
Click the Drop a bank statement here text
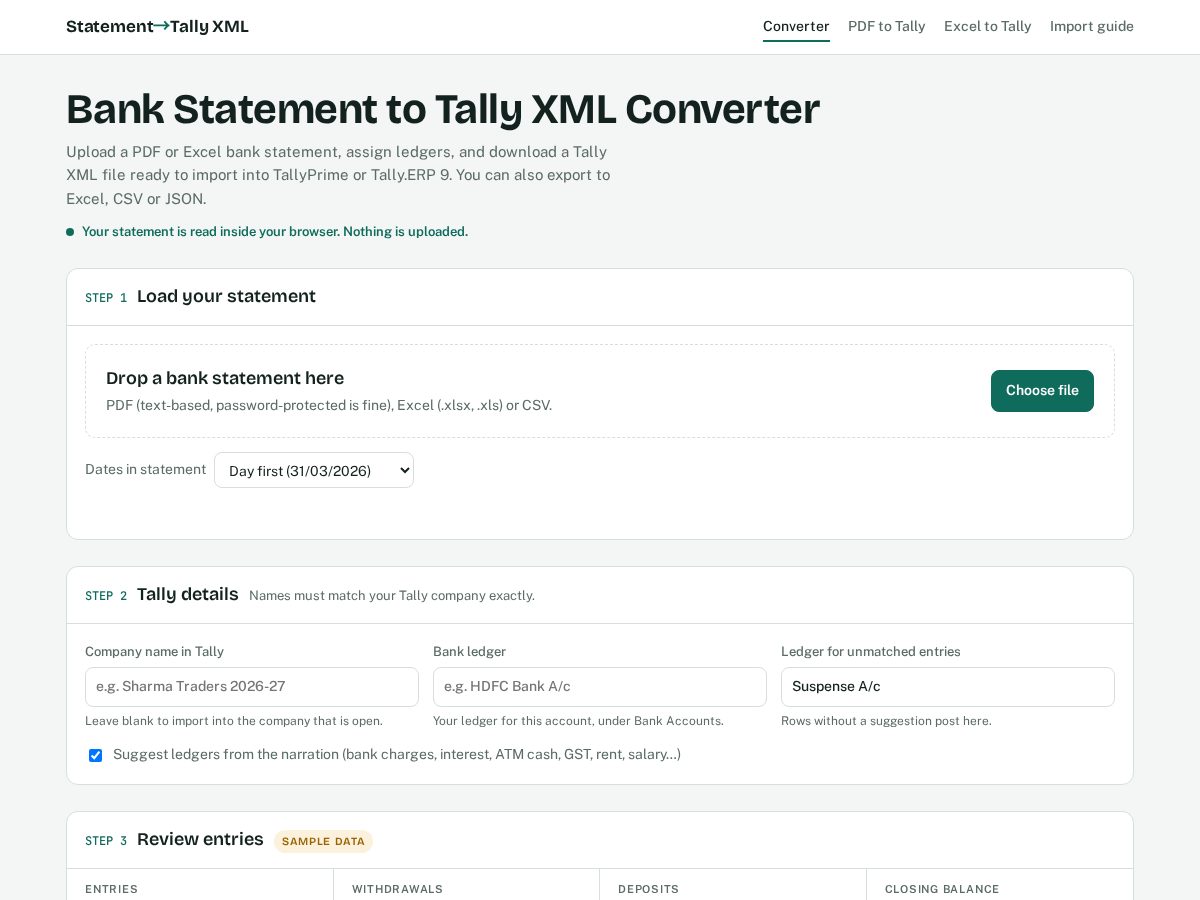(225, 378)
